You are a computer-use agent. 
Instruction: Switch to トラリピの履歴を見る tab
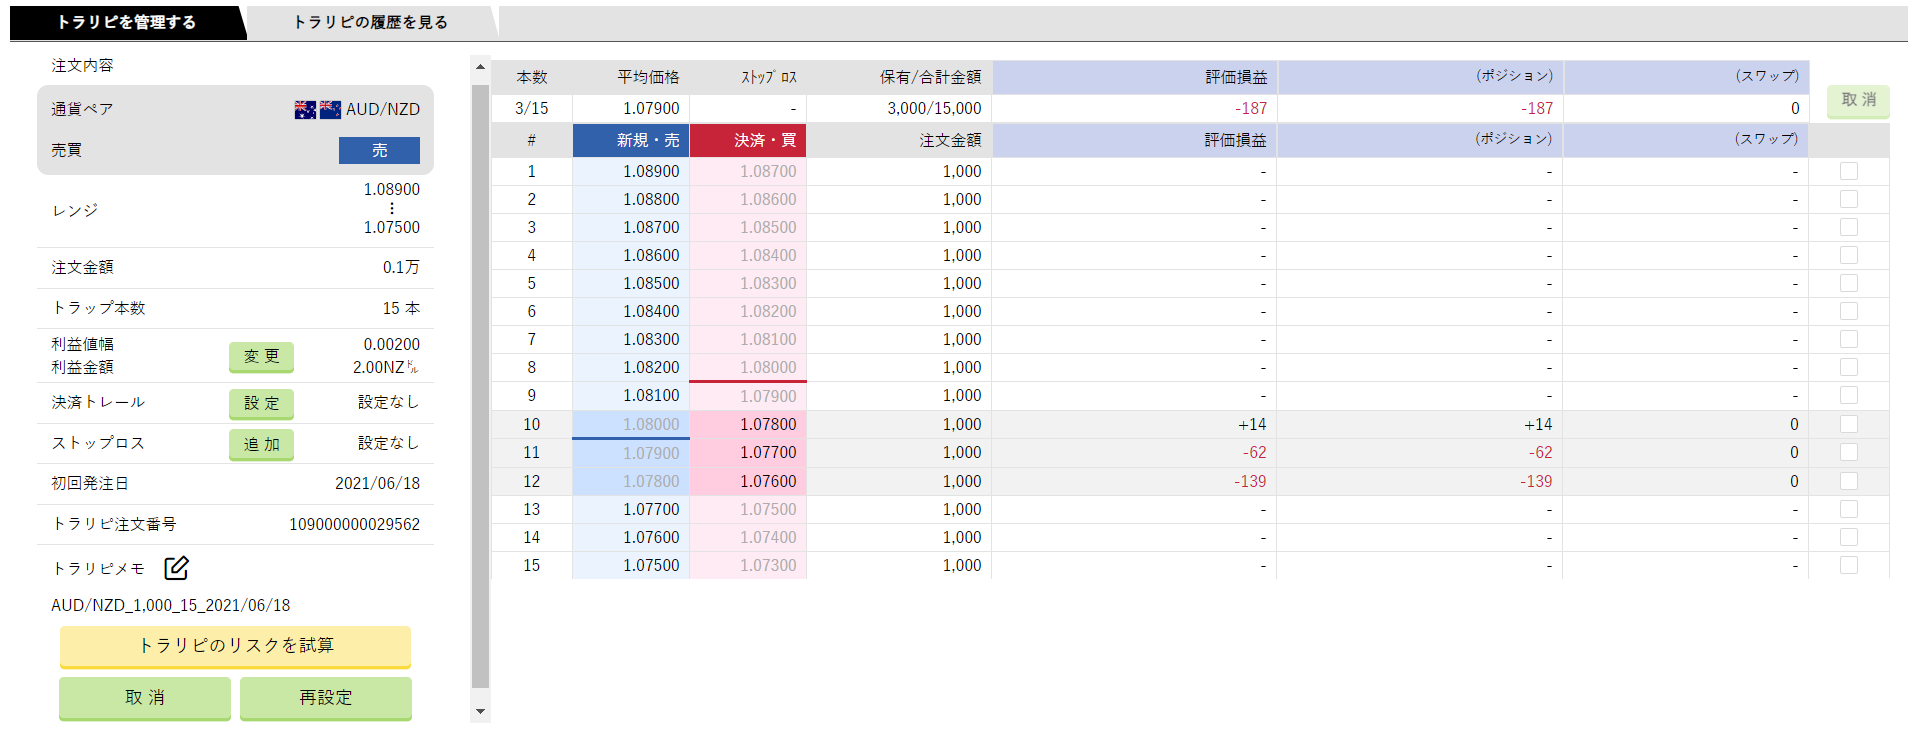point(370,22)
